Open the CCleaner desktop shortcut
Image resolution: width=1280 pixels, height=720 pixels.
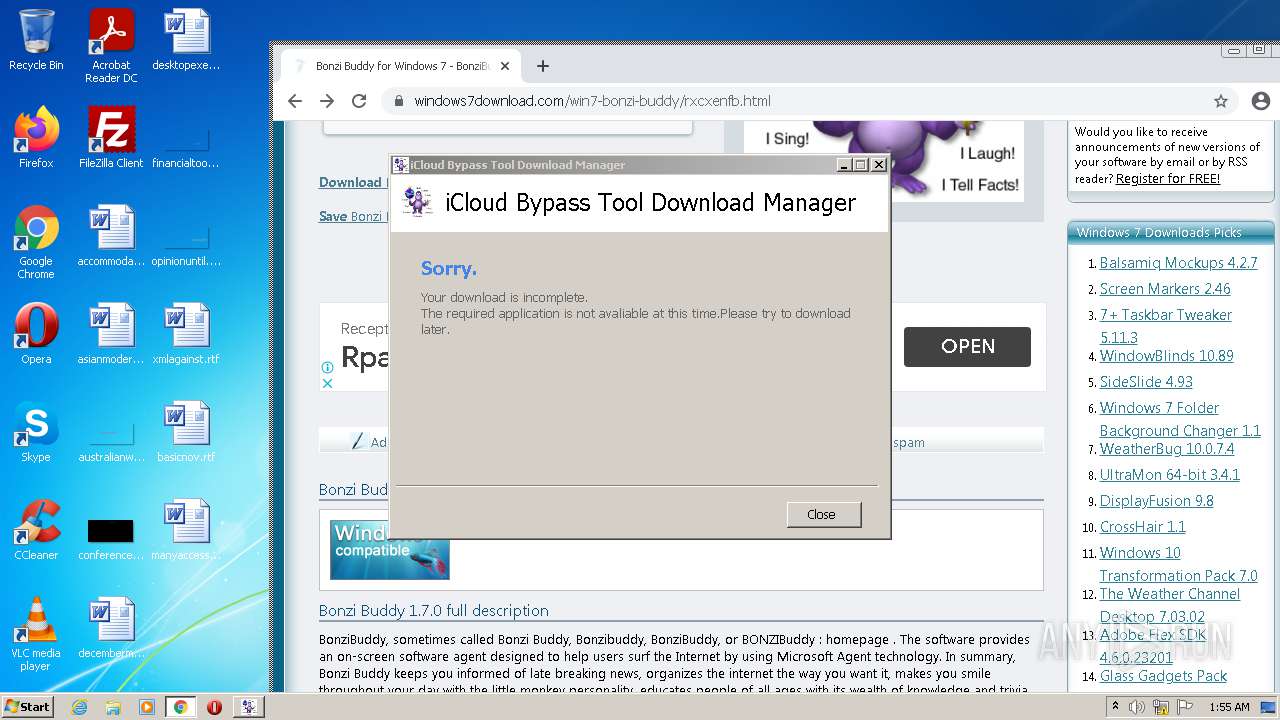click(36, 530)
